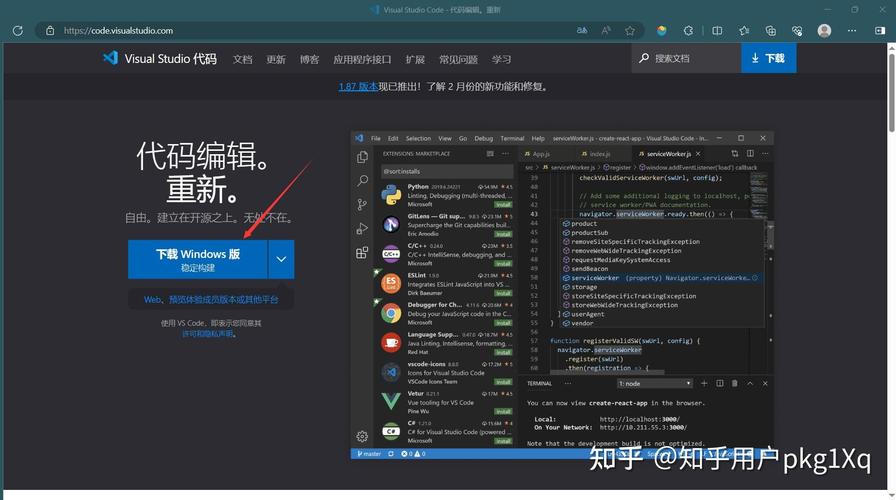Select serviceWorker.js tab in VS Code preview
This screenshot has width=896, height=500.
point(669,154)
